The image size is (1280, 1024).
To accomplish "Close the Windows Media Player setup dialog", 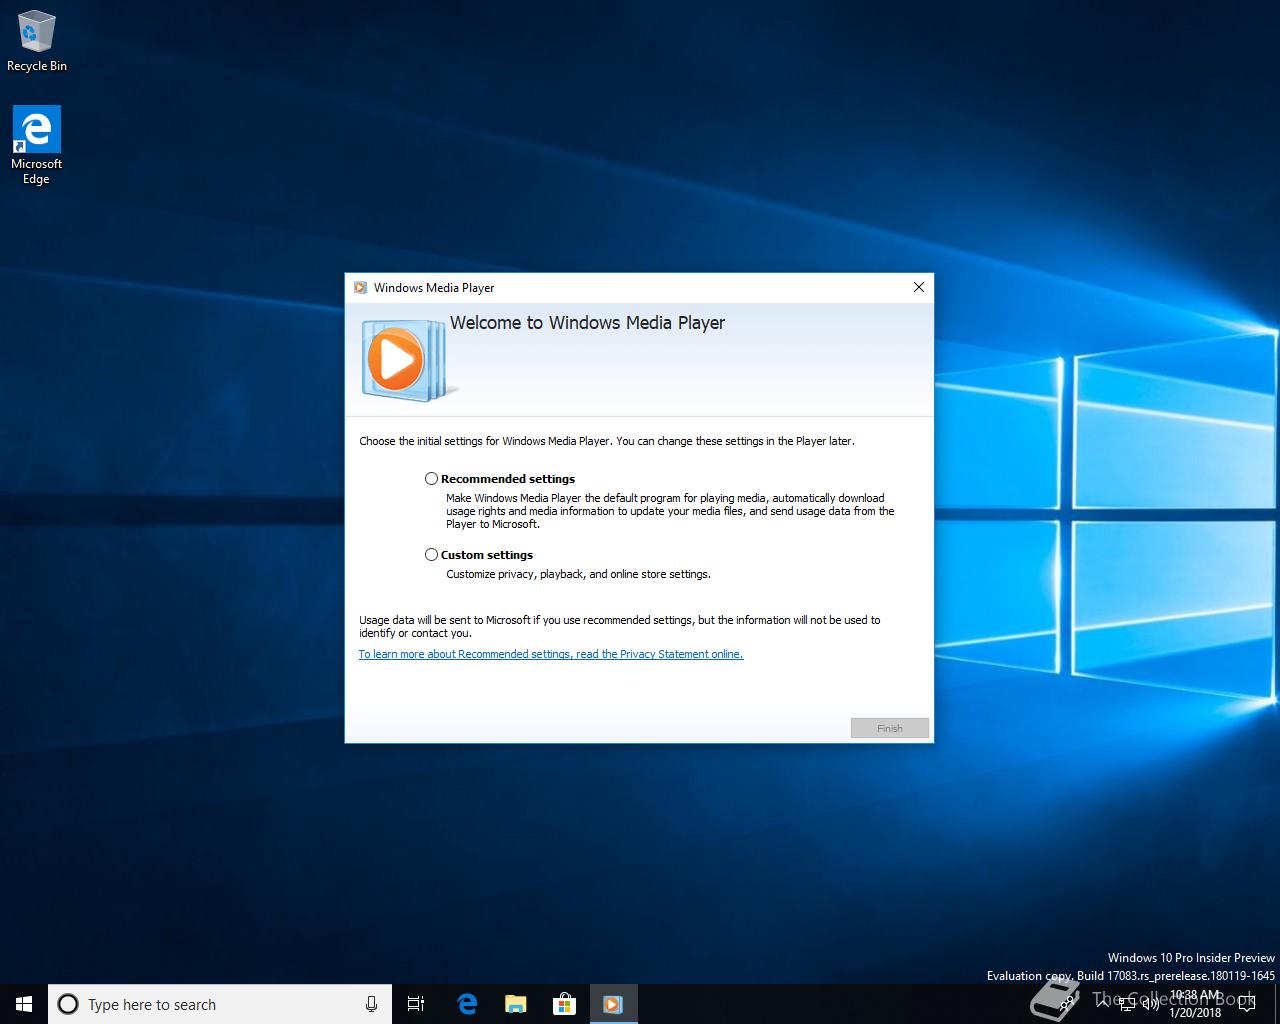I will point(919,287).
